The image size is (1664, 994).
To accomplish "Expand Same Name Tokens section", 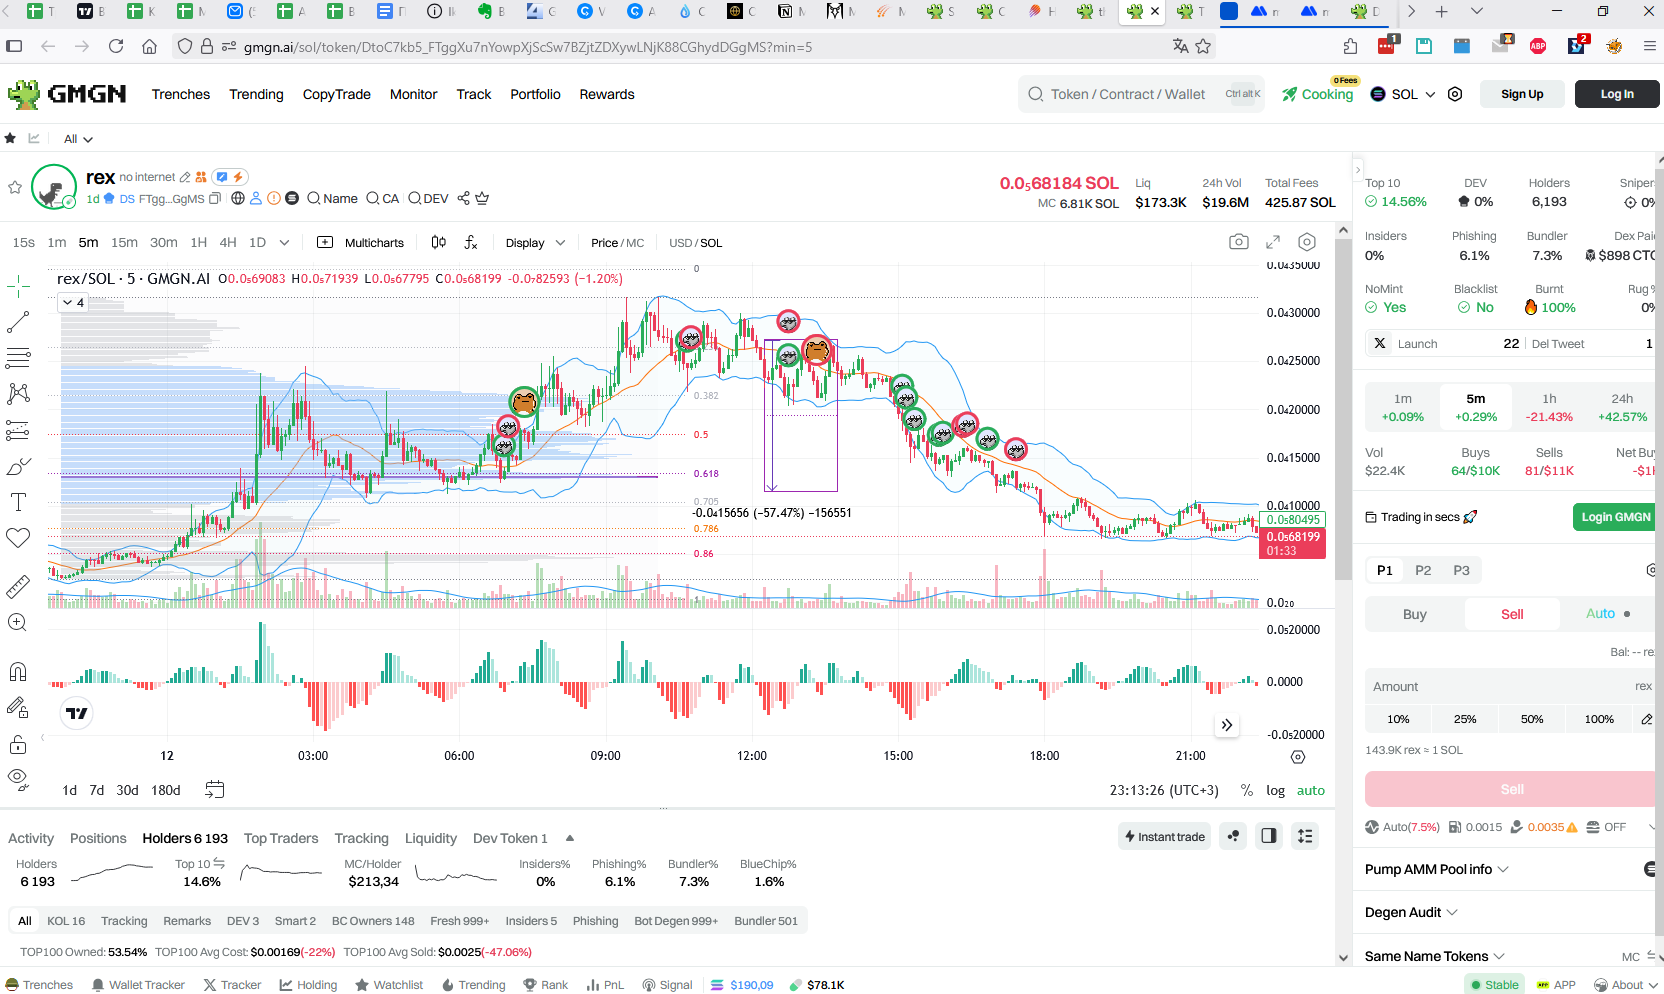I will coord(1434,956).
